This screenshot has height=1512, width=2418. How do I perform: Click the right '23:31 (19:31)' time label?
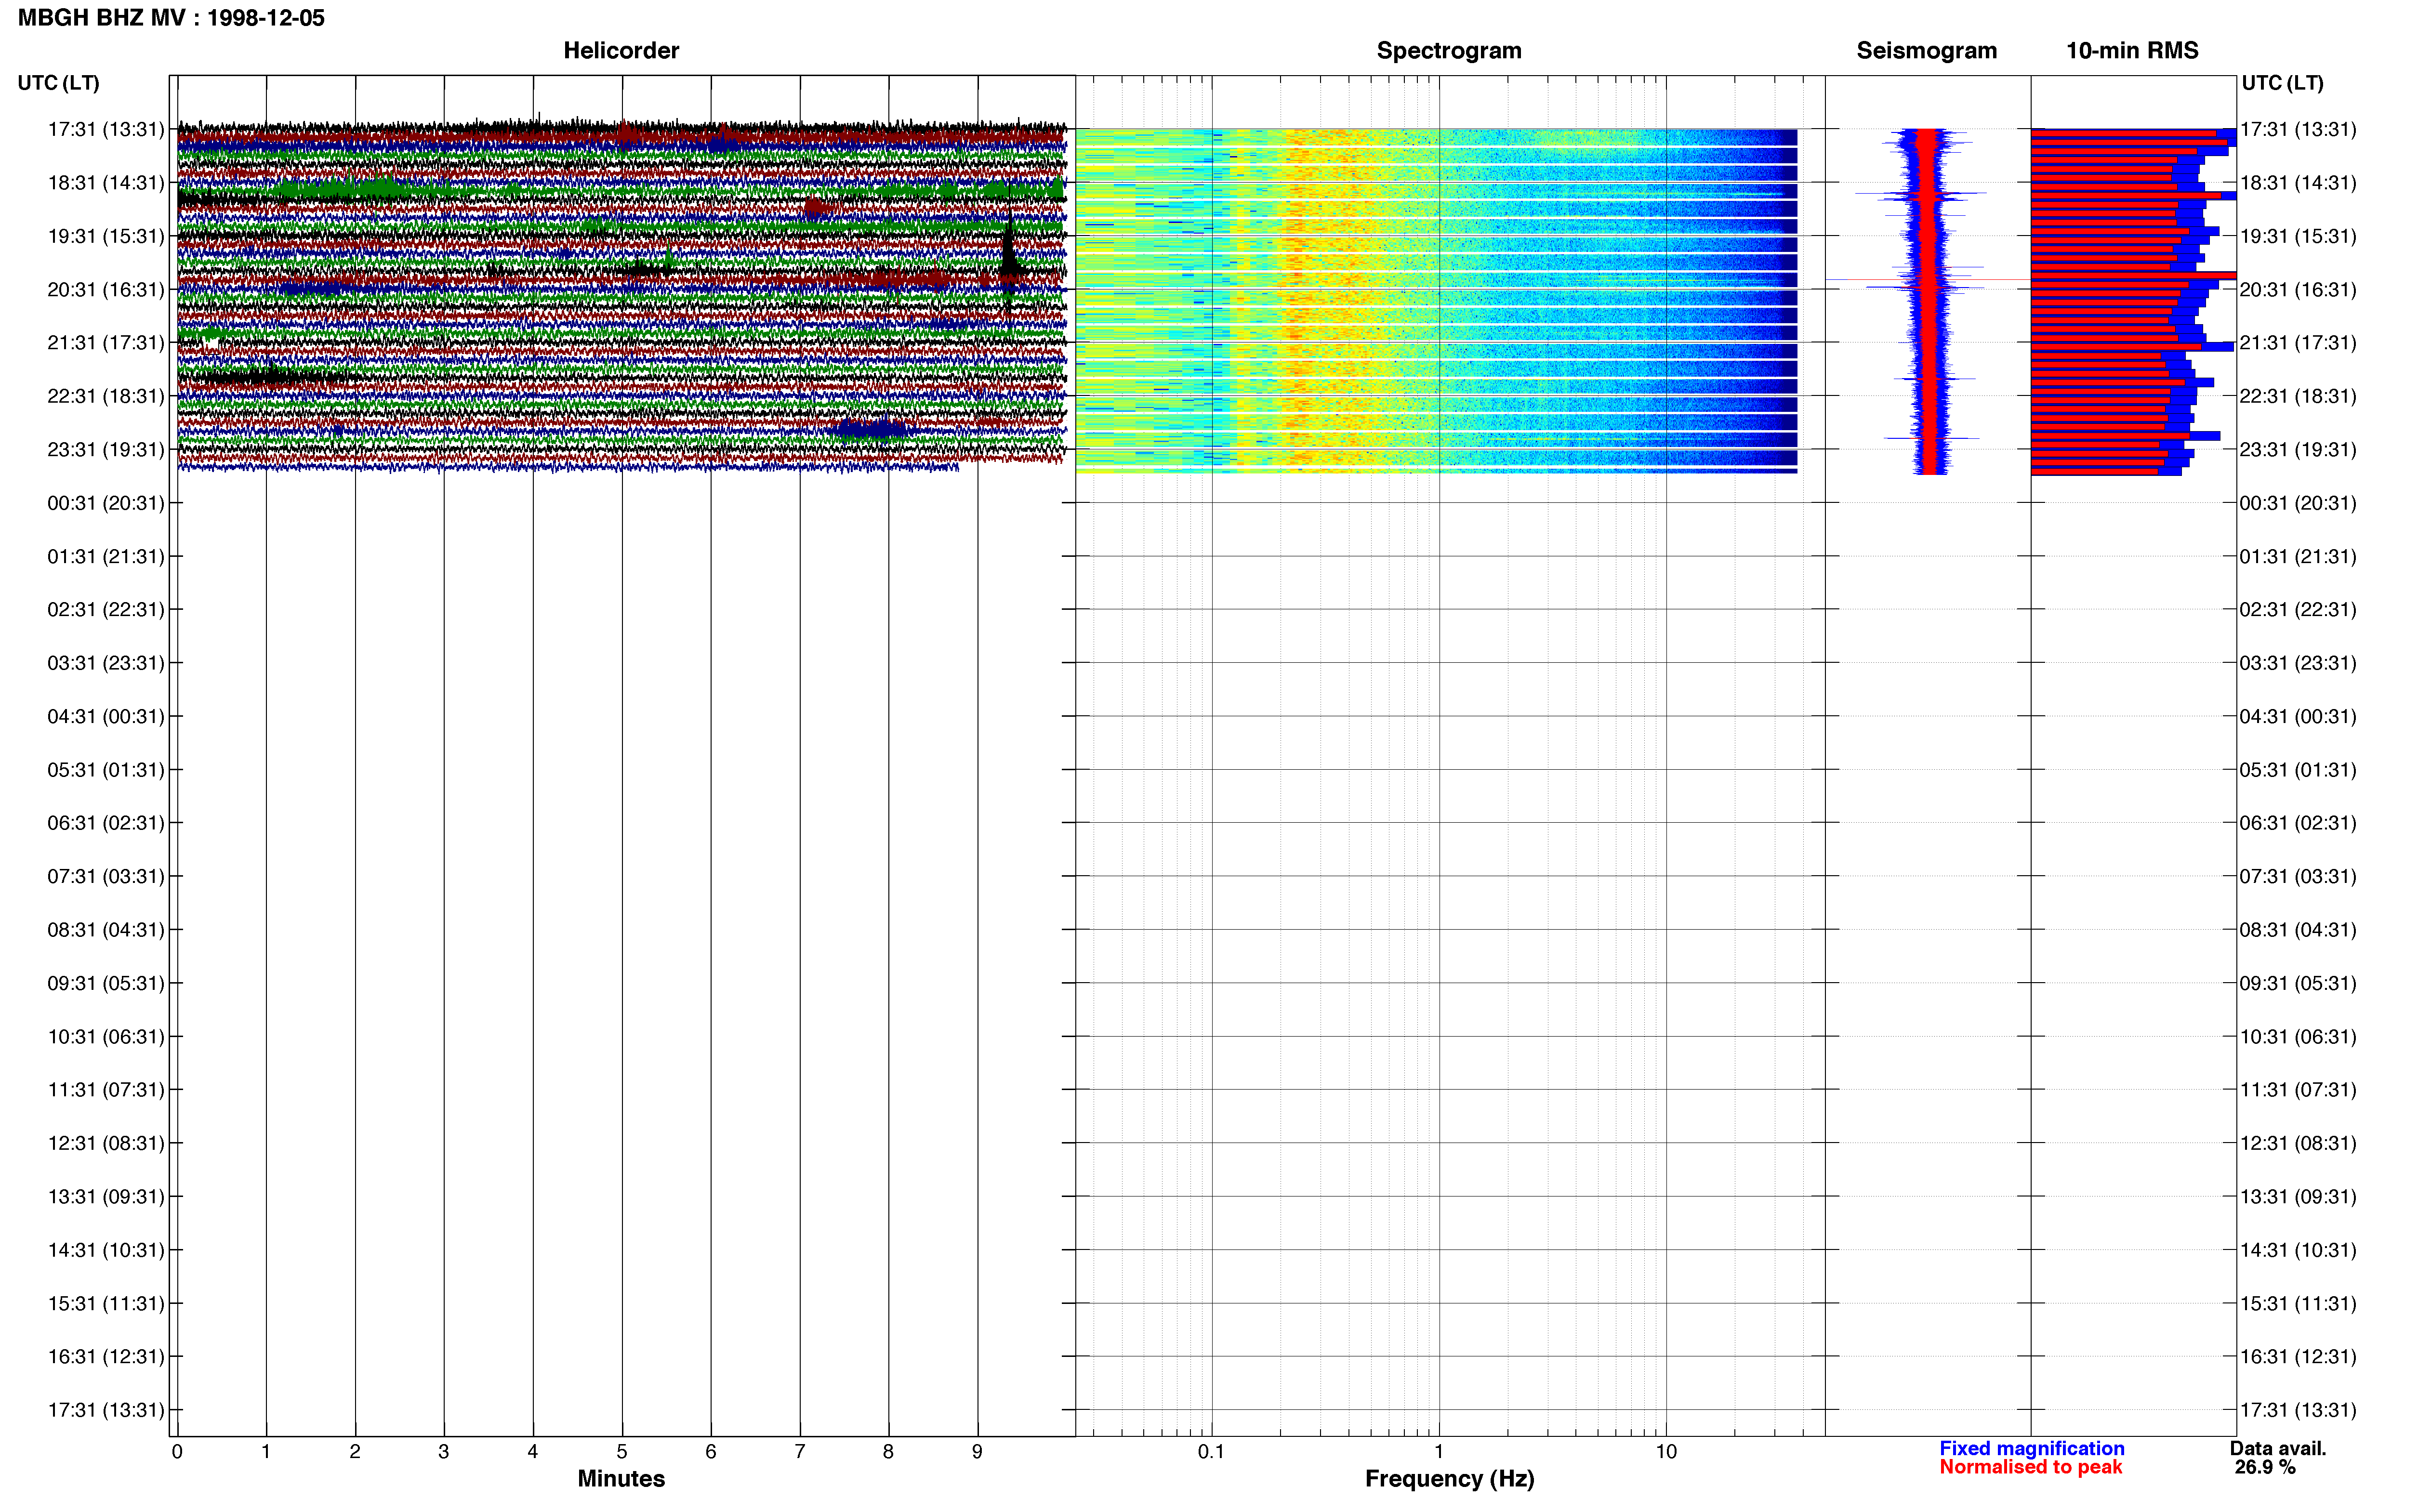[x=2298, y=450]
